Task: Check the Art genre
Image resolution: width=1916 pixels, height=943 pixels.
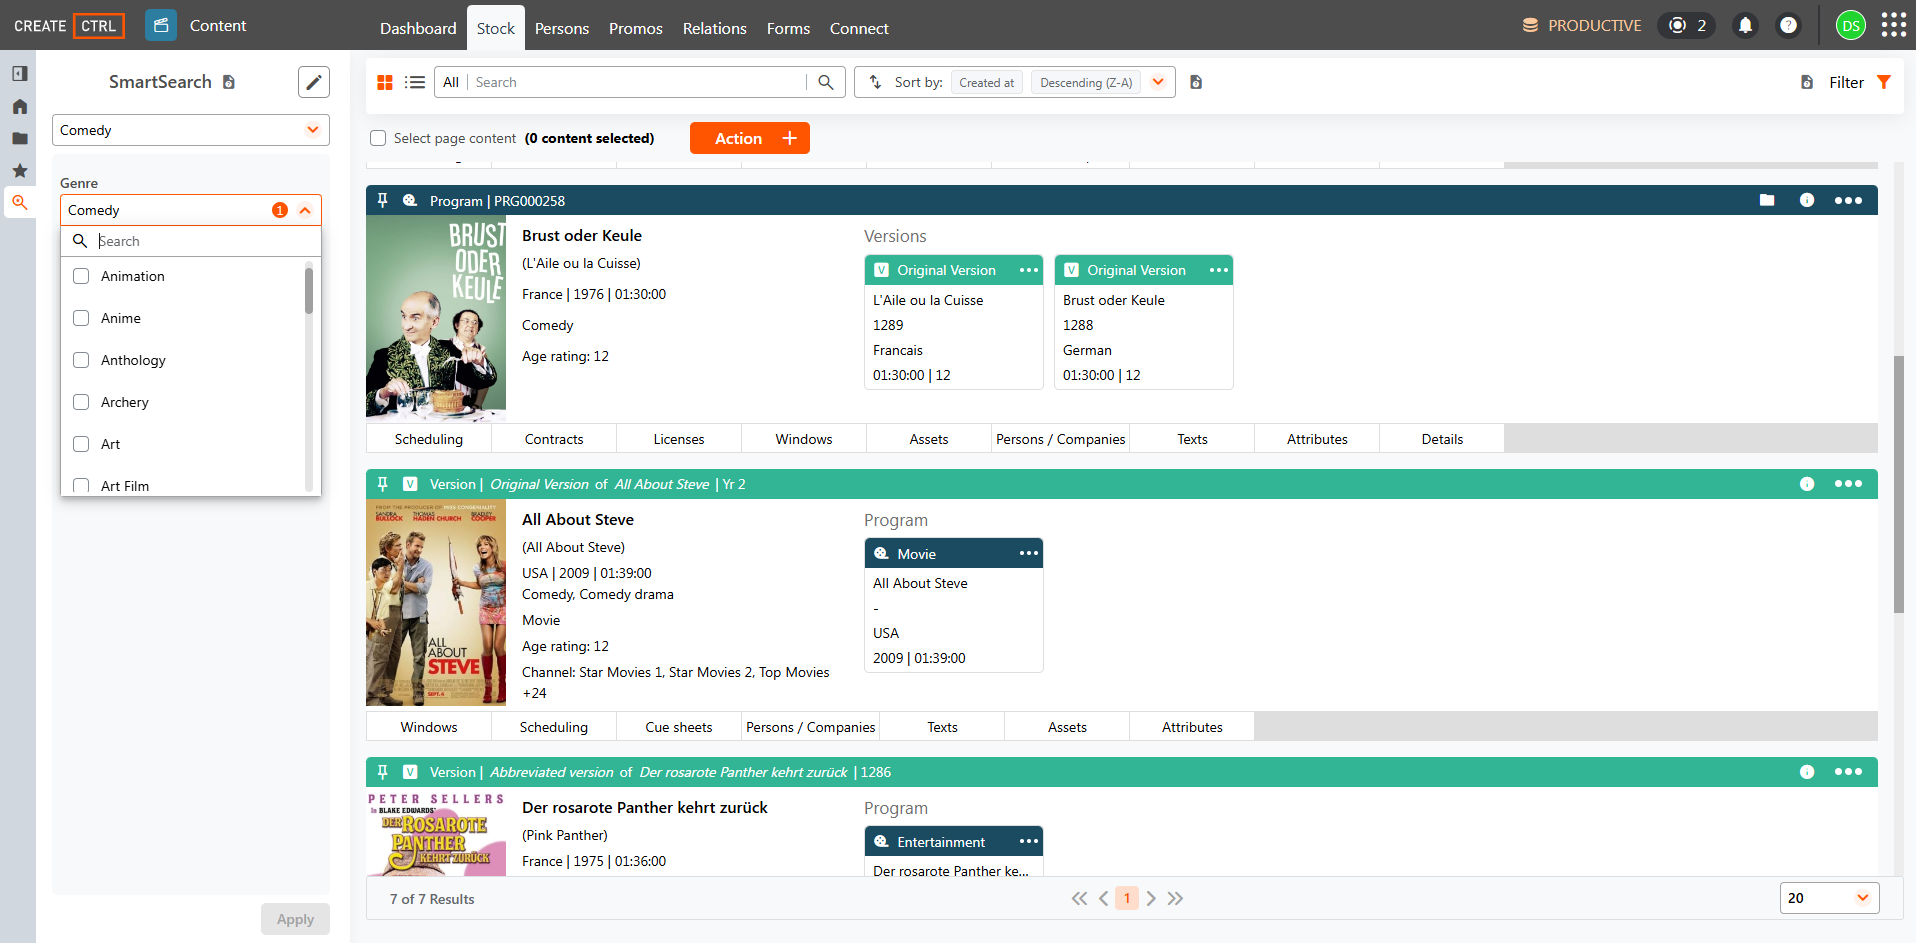Action: pos(81,444)
